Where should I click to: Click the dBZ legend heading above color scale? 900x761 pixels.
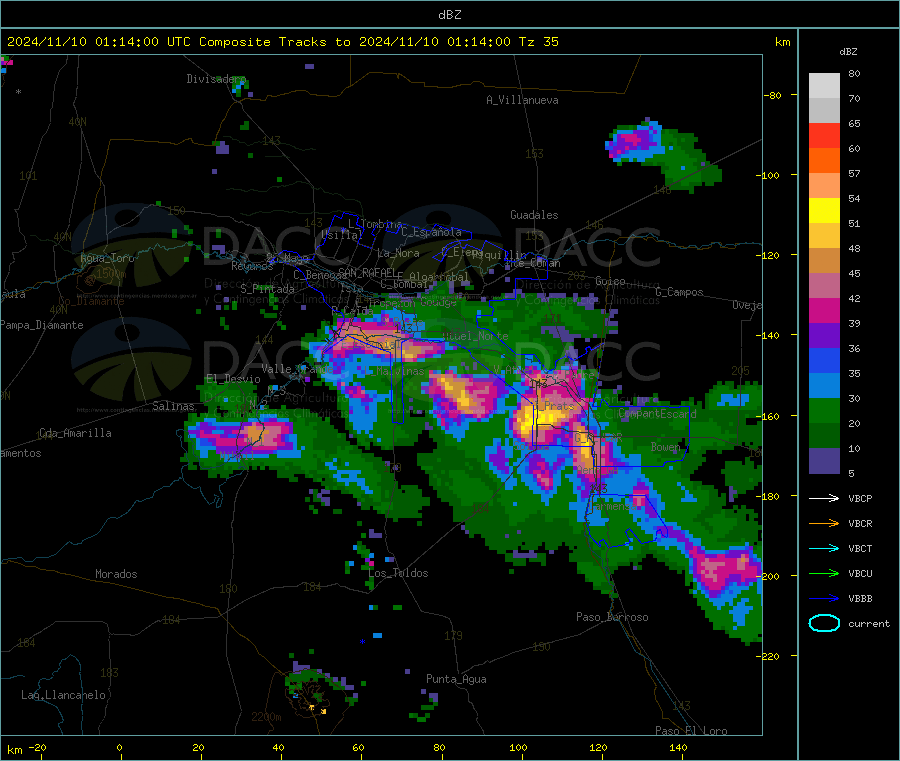848,52
